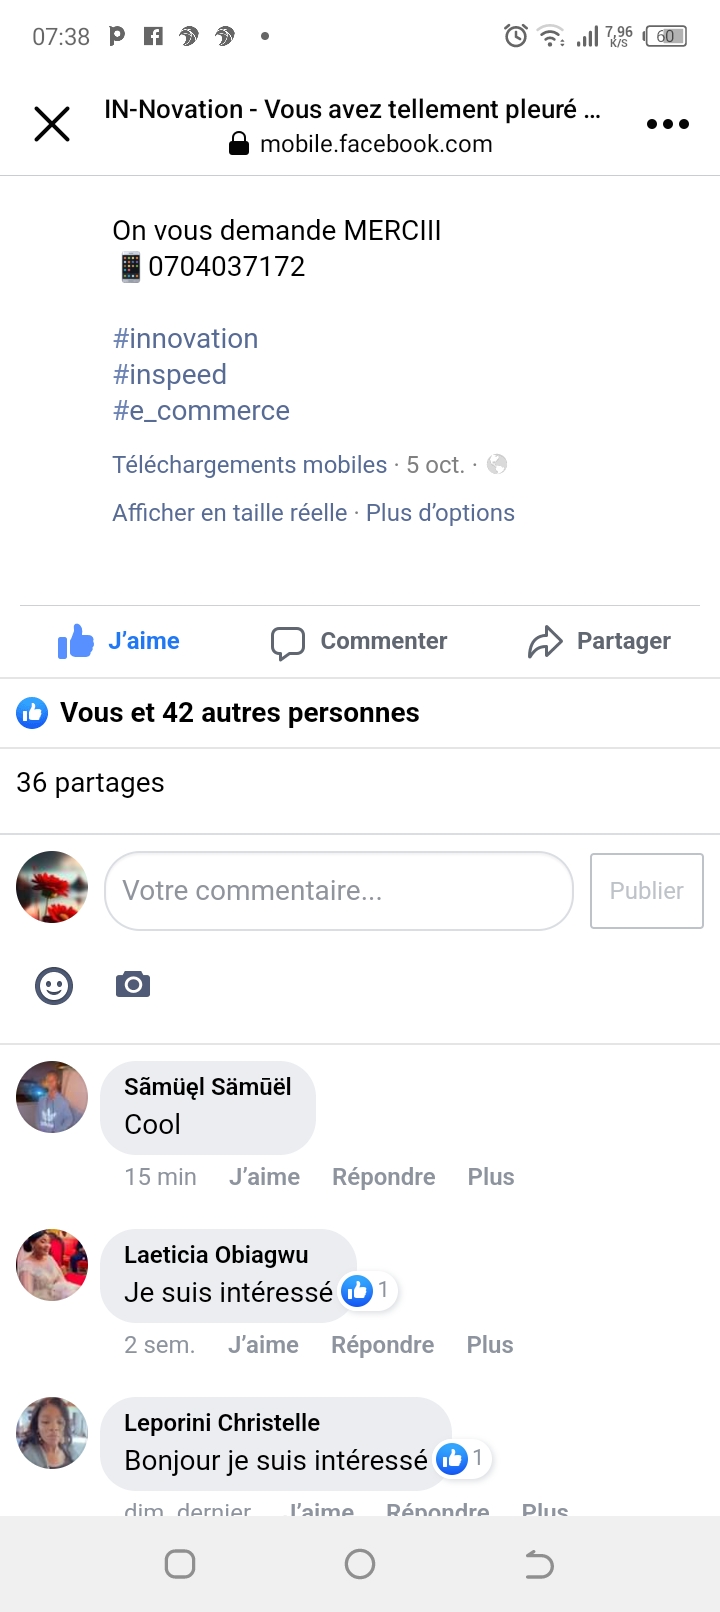Open Leporini Christelle's profile picture

pyautogui.click(x=52, y=1433)
